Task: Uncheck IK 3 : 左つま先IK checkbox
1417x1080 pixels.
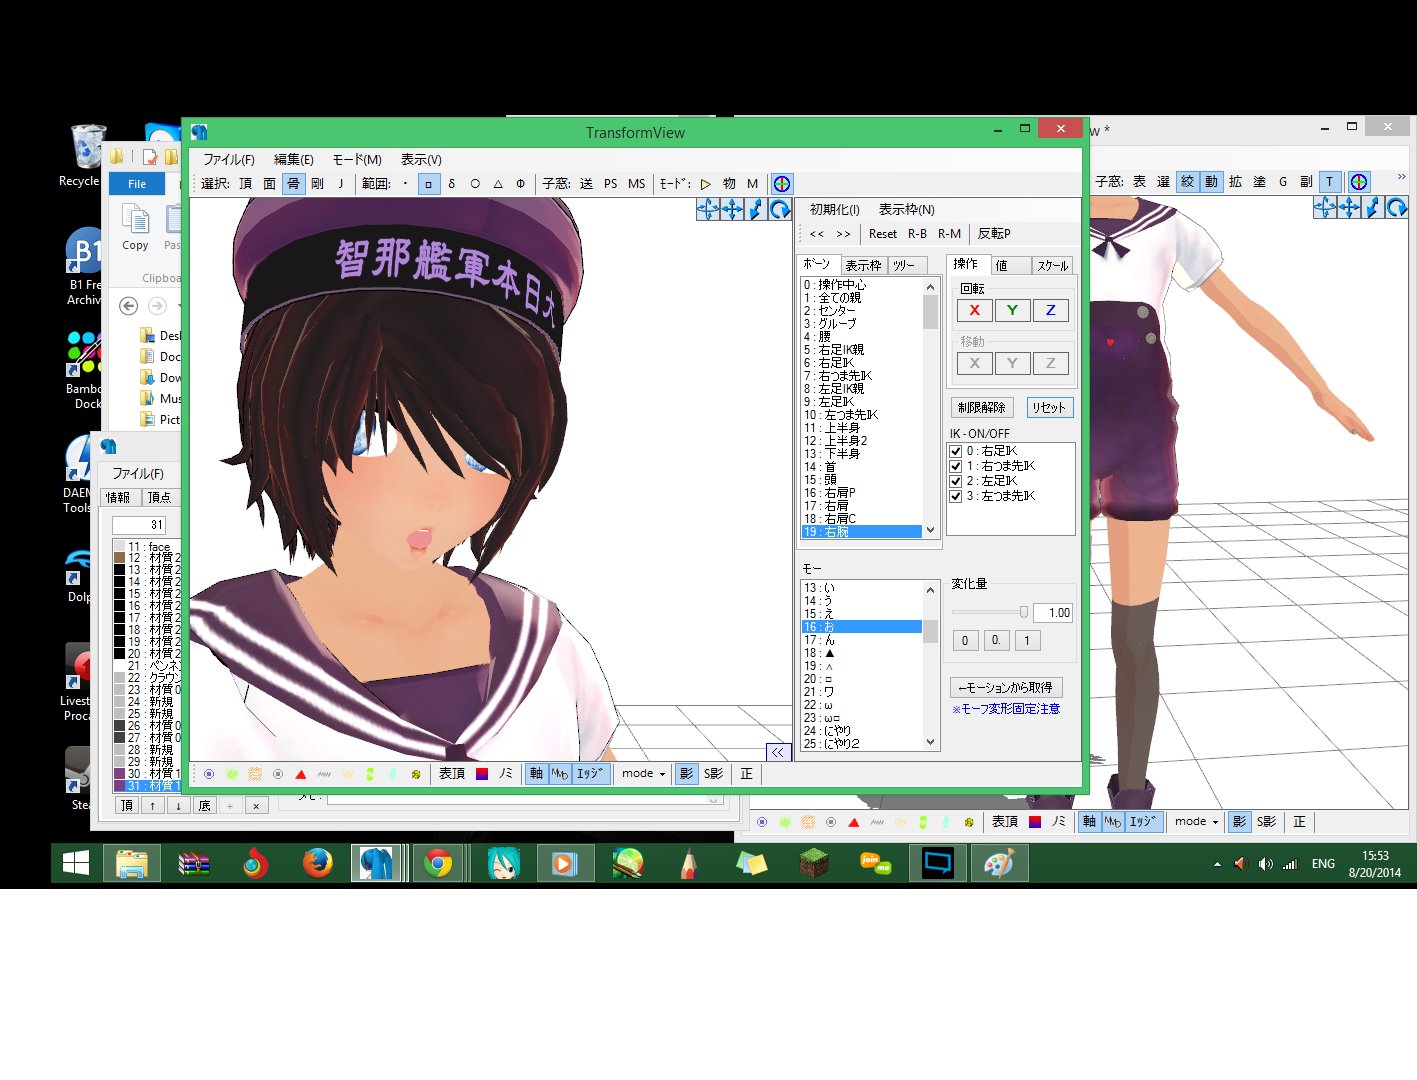Action: point(956,496)
